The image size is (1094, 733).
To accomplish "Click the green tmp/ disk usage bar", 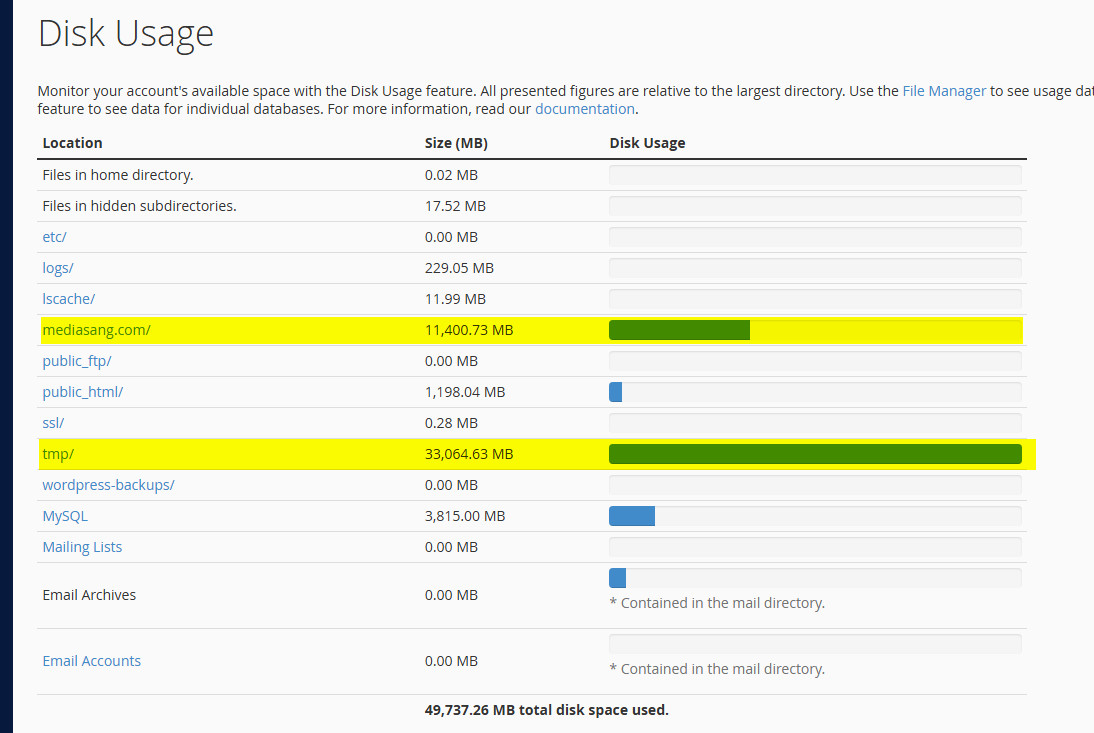I will [x=815, y=454].
